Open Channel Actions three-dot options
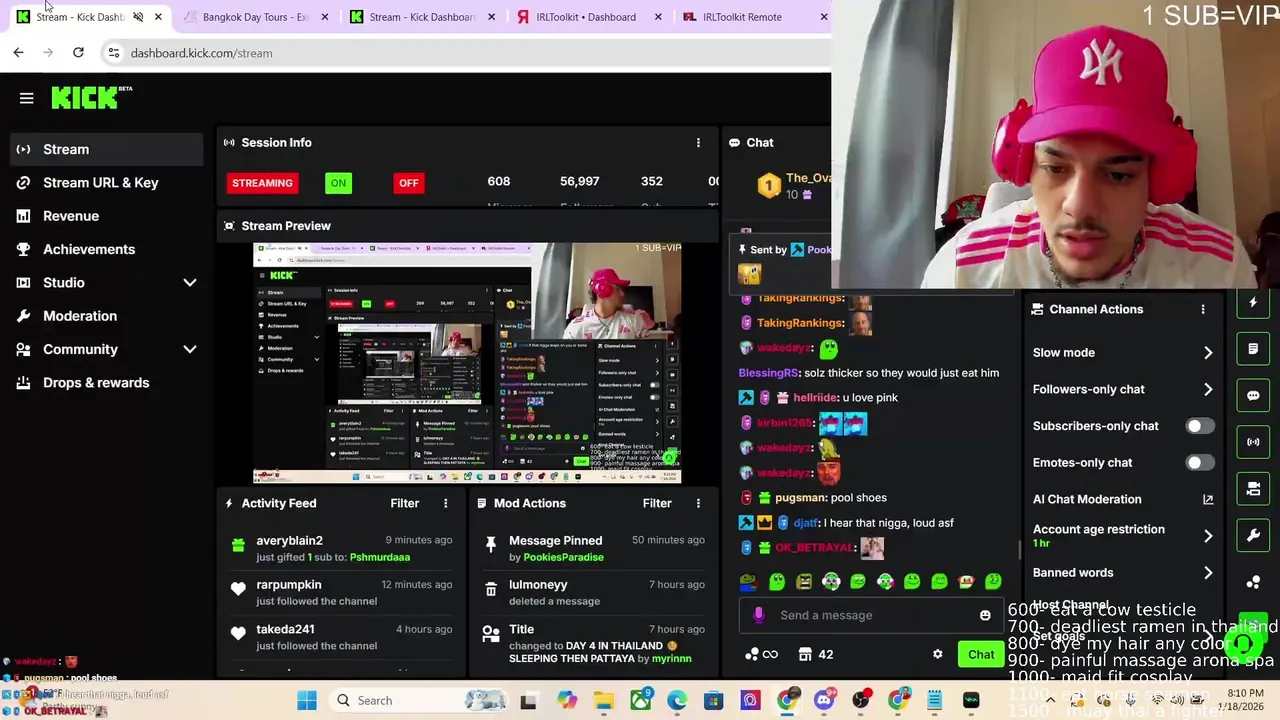Viewport: 1280px width, 720px height. click(1203, 309)
